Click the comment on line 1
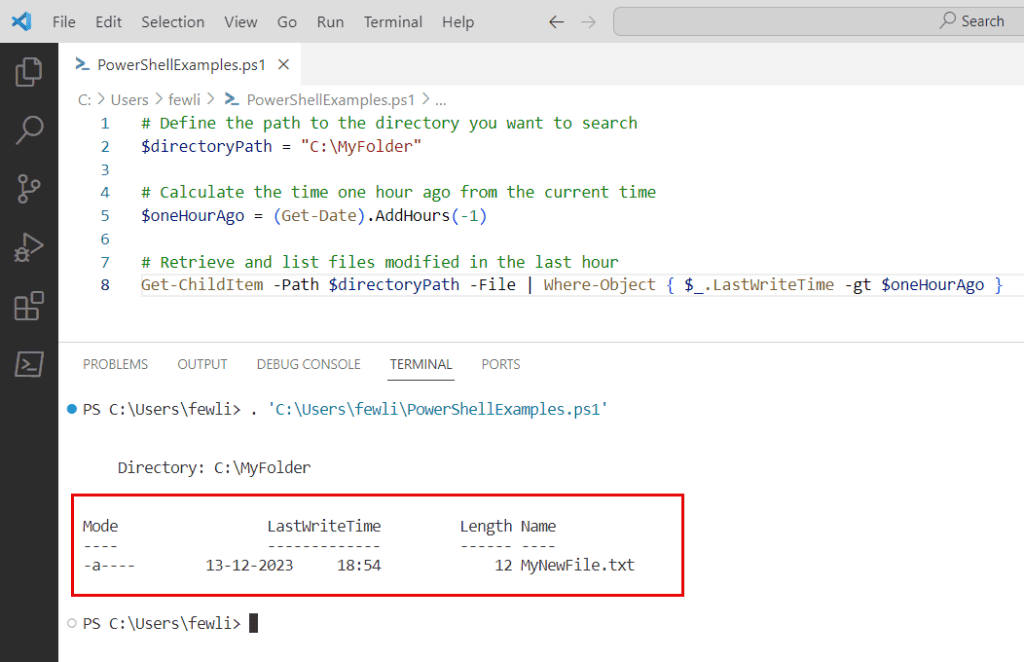This screenshot has height=662, width=1024. click(x=389, y=123)
